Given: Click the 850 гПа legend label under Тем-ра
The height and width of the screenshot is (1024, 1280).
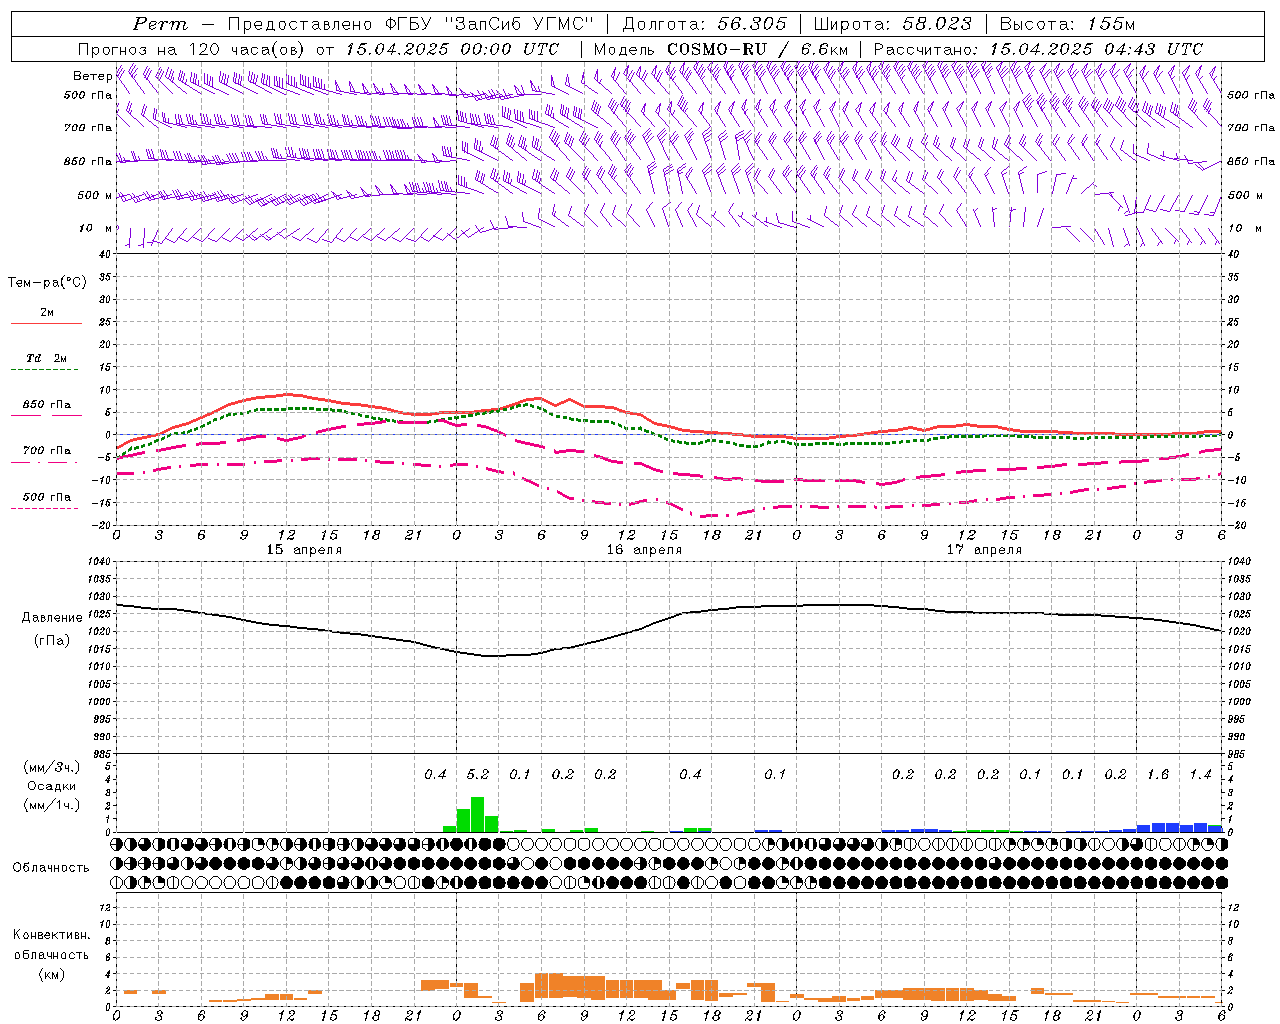Looking at the screenshot, I should pos(47,405).
